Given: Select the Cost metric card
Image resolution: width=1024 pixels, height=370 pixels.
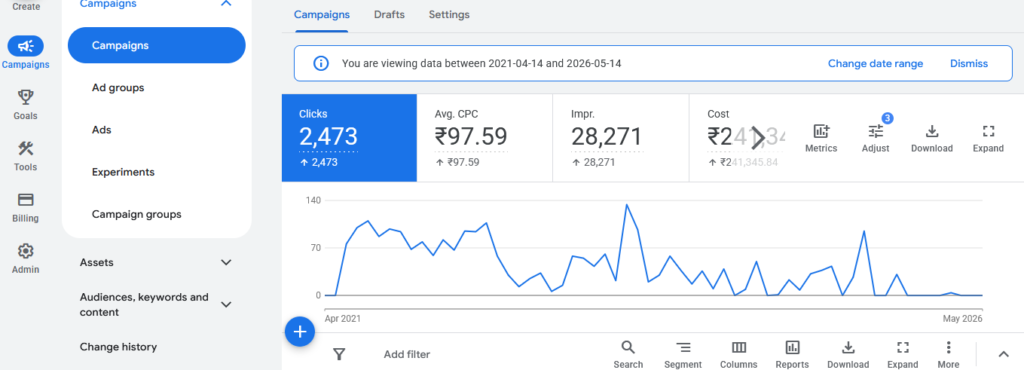Looking at the screenshot, I should [x=737, y=138].
